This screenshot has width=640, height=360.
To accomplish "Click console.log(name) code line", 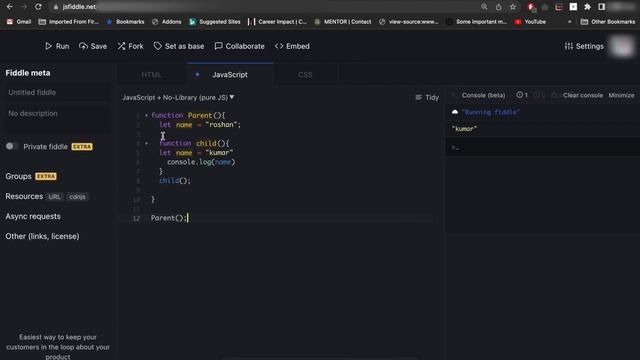I will coord(201,162).
